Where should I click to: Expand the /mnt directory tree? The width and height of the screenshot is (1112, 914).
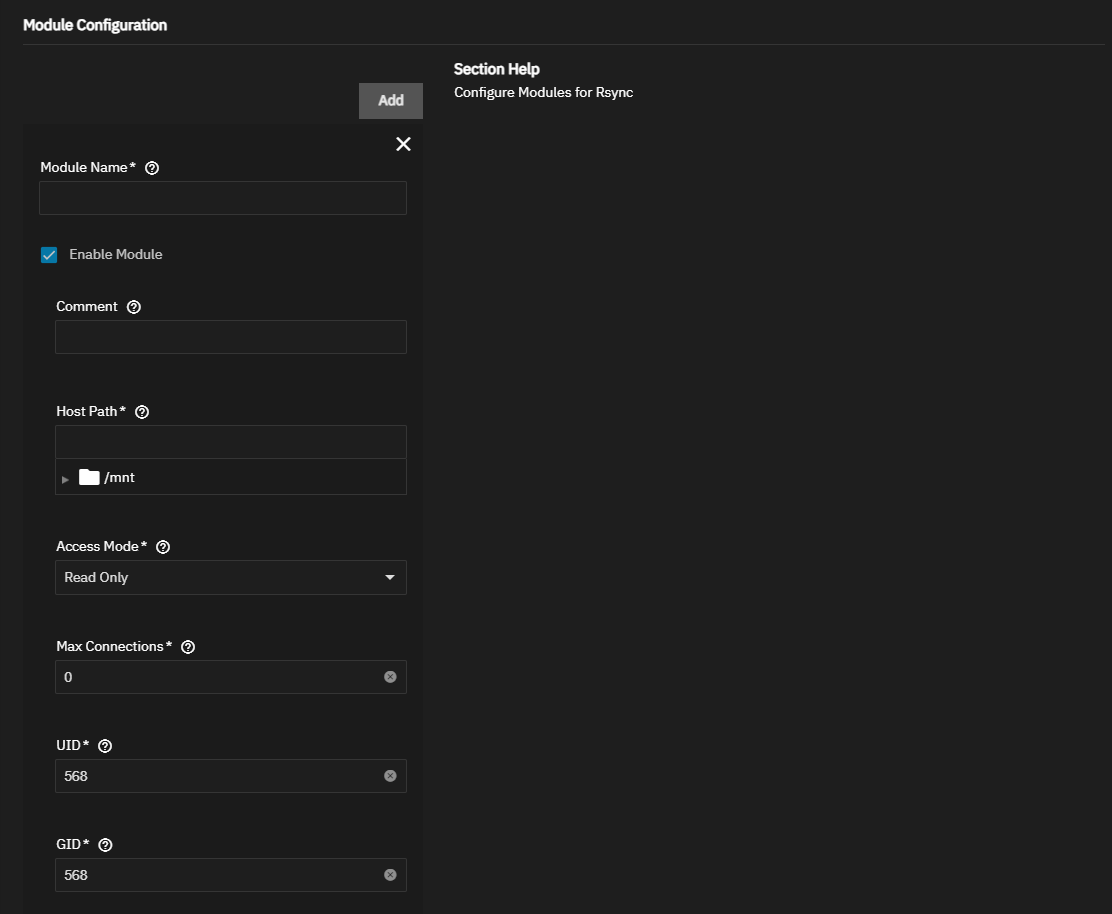pos(66,479)
